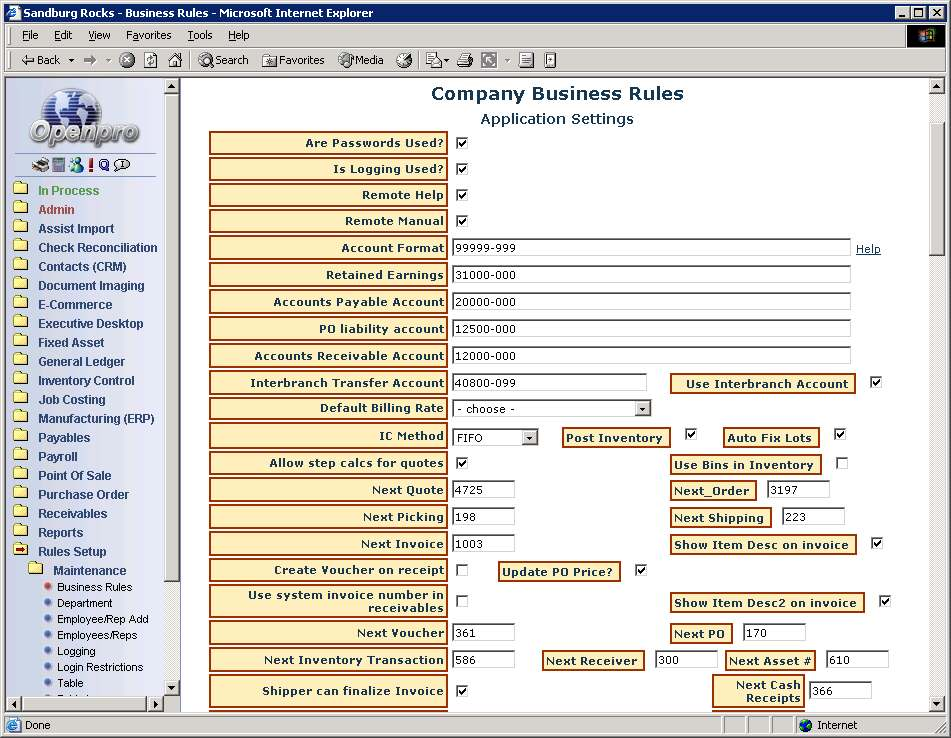Open the Department link under Maintenance
The image size is (951, 738).
click(84, 603)
